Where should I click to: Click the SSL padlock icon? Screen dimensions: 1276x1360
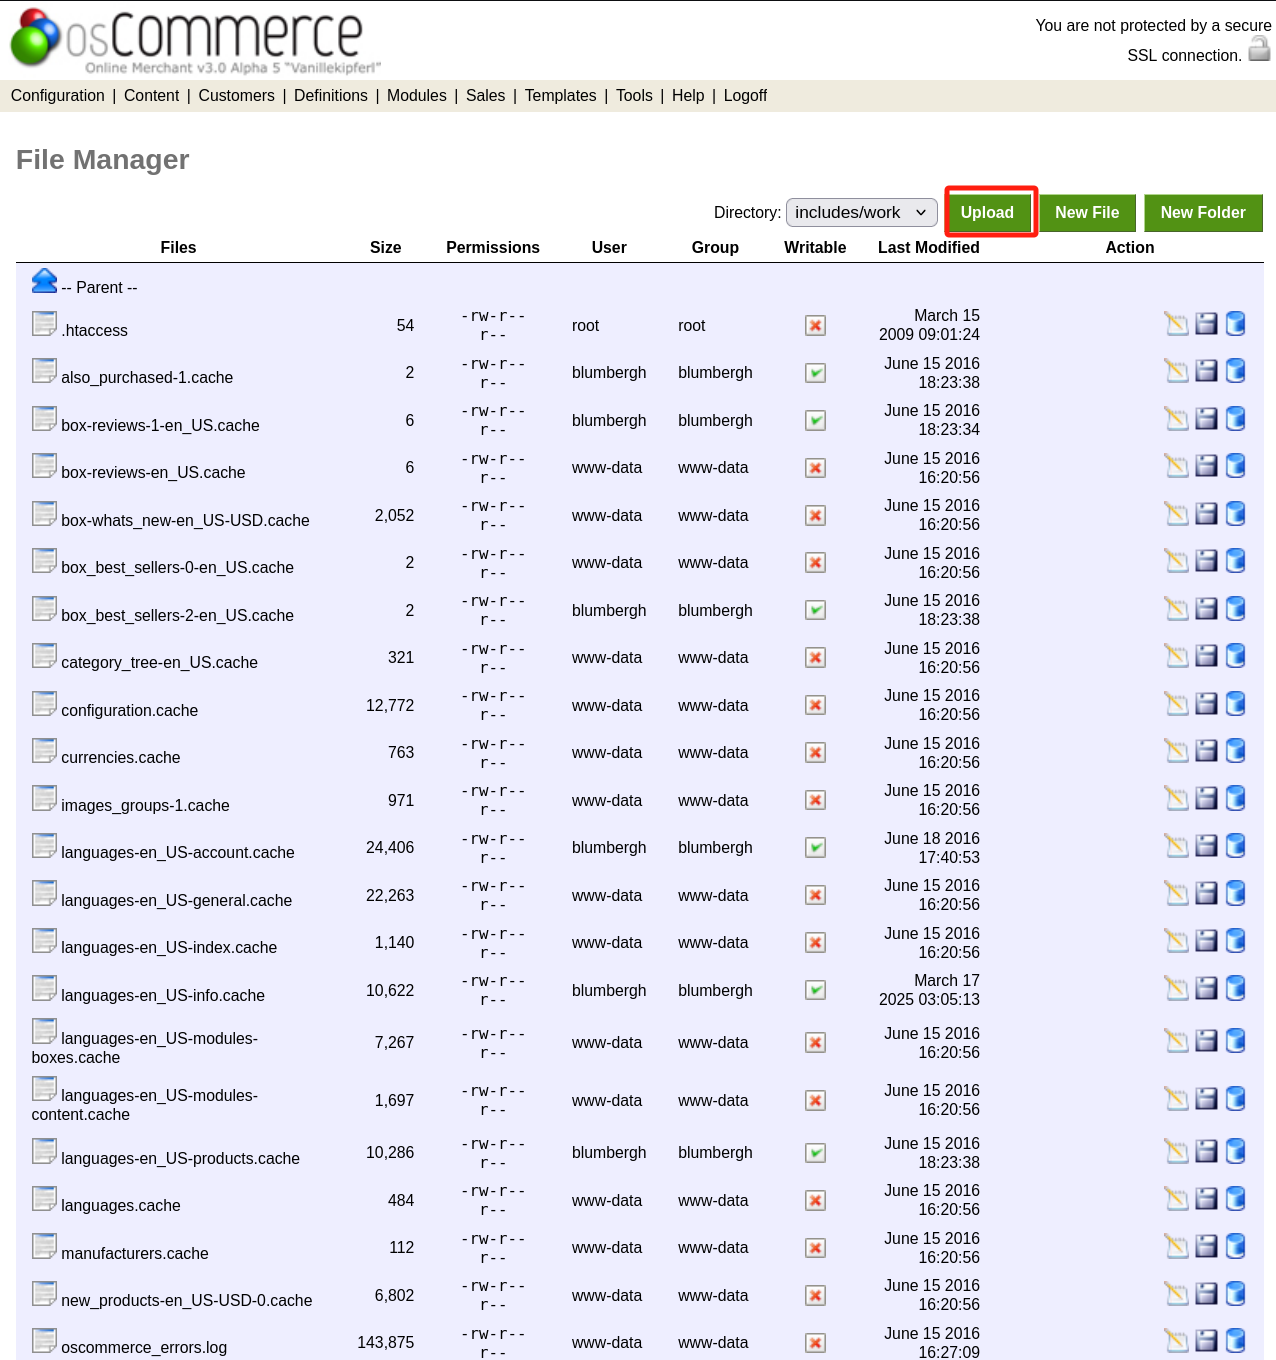(x=1259, y=49)
